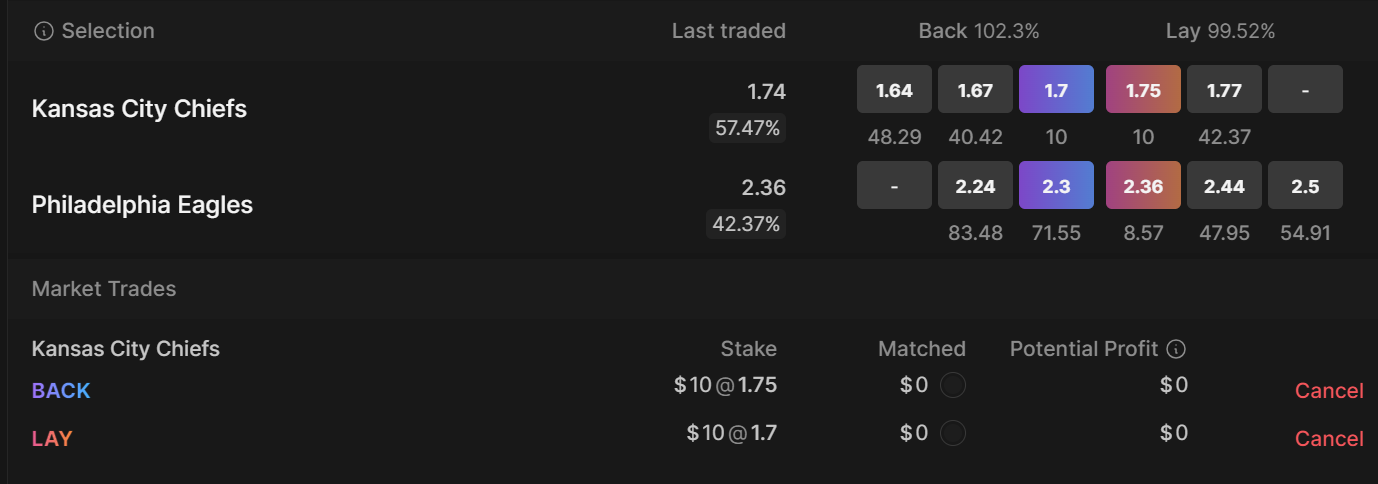This screenshot has height=484, width=1378.
Task: Cancel the LAY bet on Chiefs
Action: [x=1328, y=439]
